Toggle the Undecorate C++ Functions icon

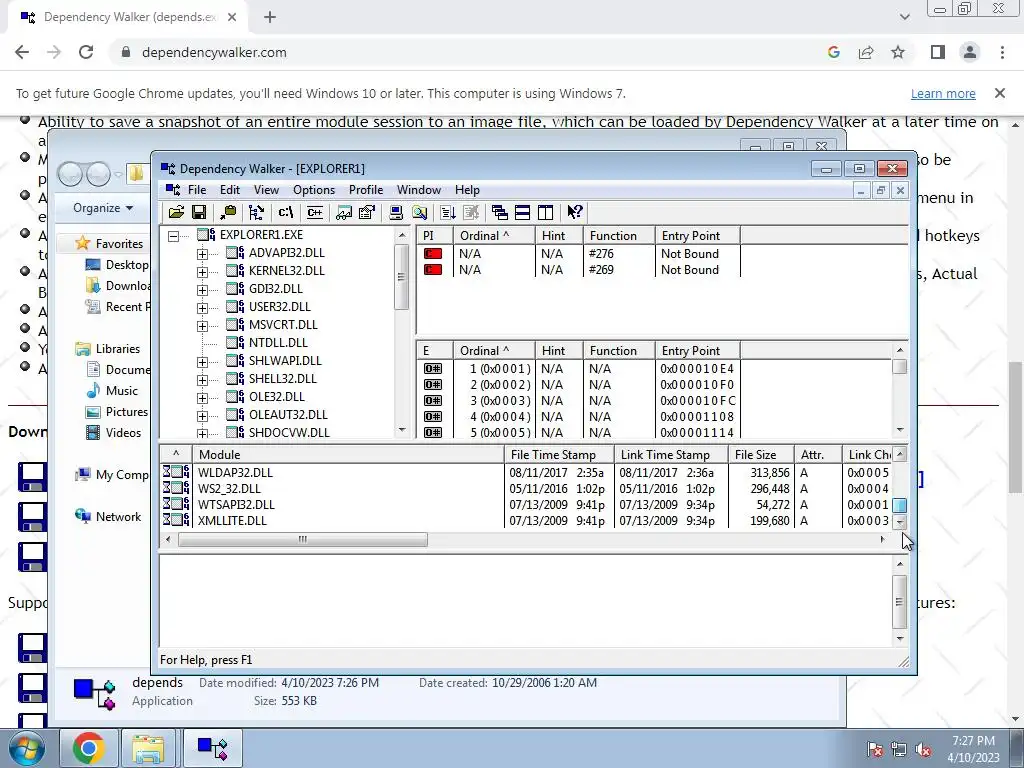pos(315,212)
